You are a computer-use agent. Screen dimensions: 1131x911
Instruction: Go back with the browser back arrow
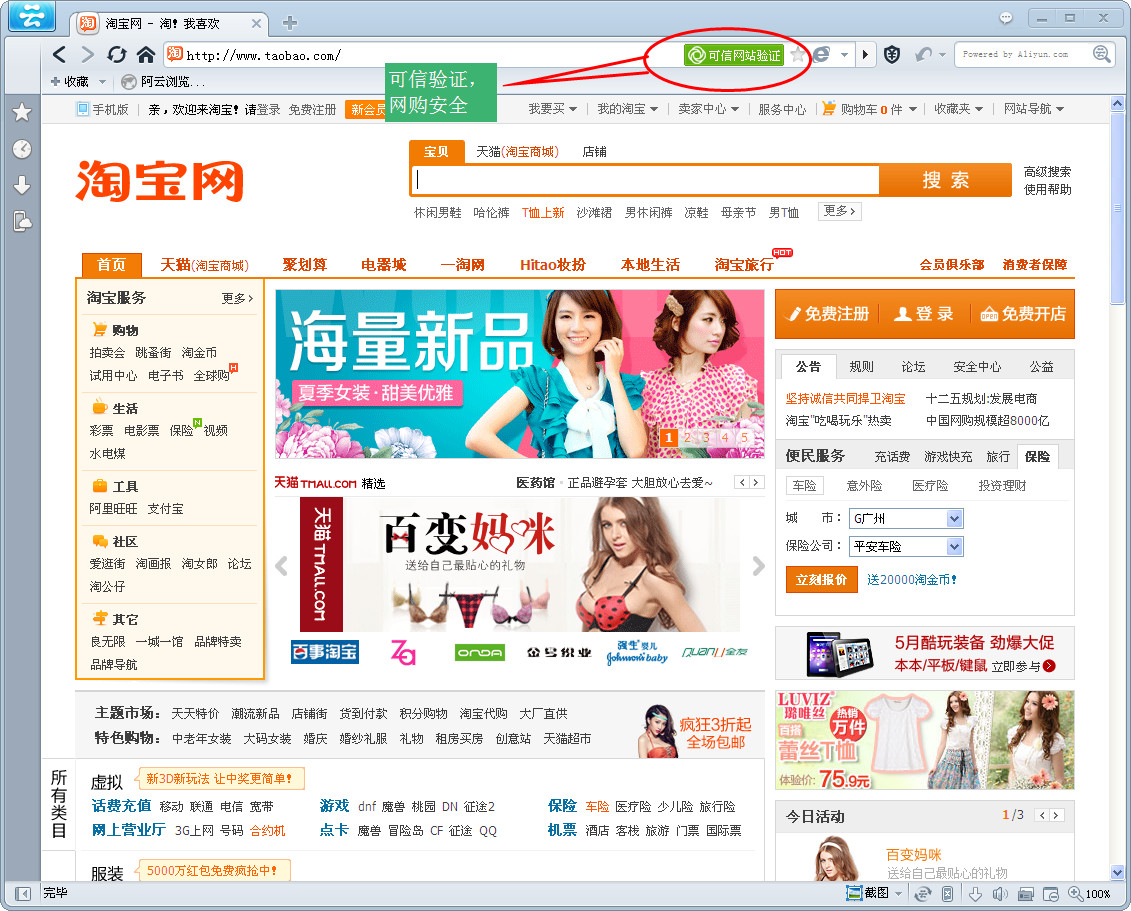coord(59,54)
